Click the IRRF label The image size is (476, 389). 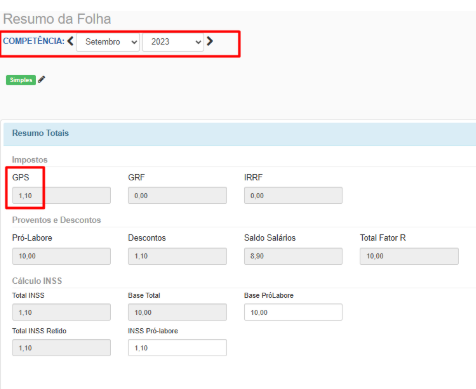click(x=253, y=177)
